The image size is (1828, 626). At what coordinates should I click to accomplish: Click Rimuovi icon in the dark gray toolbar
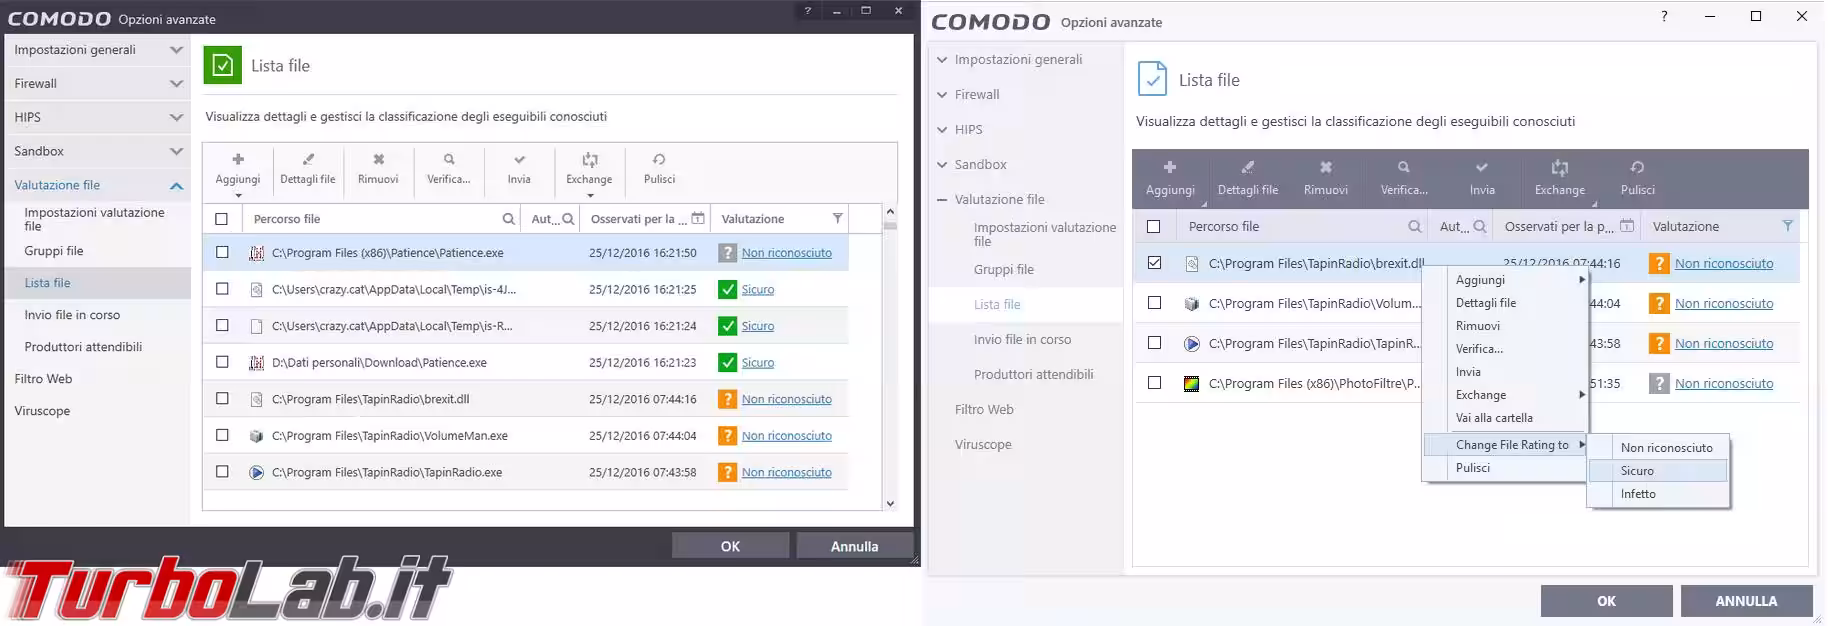tap(1325, 168)
